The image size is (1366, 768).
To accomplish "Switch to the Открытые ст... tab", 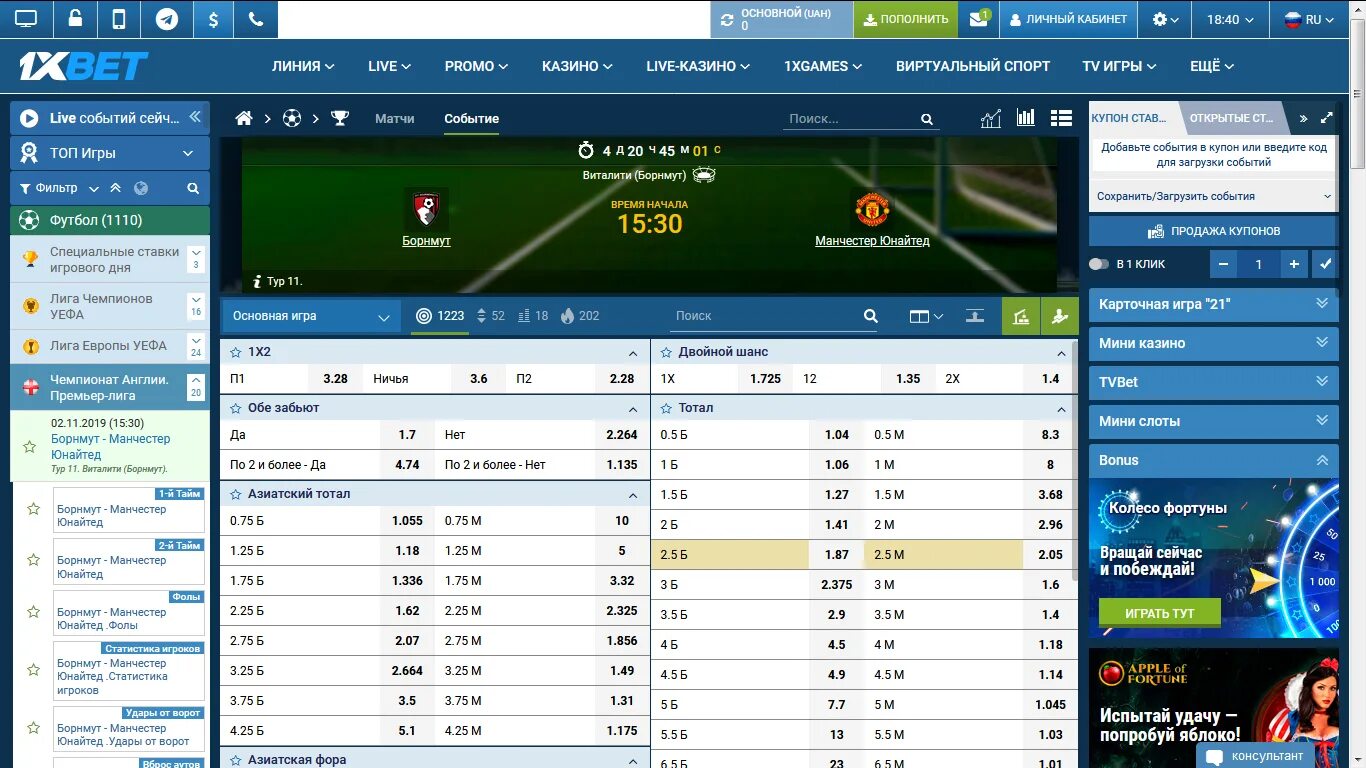I will click(1232, 118).
